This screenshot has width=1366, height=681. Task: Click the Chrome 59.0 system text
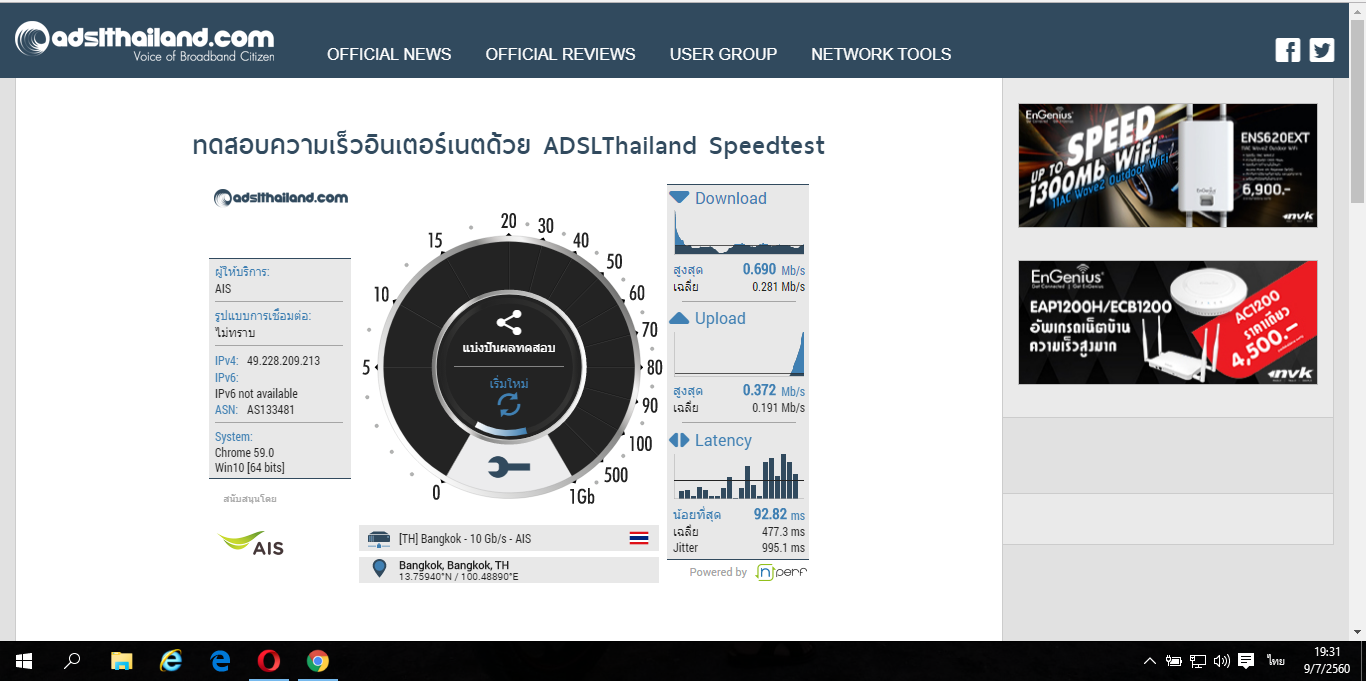click(244, 453)
